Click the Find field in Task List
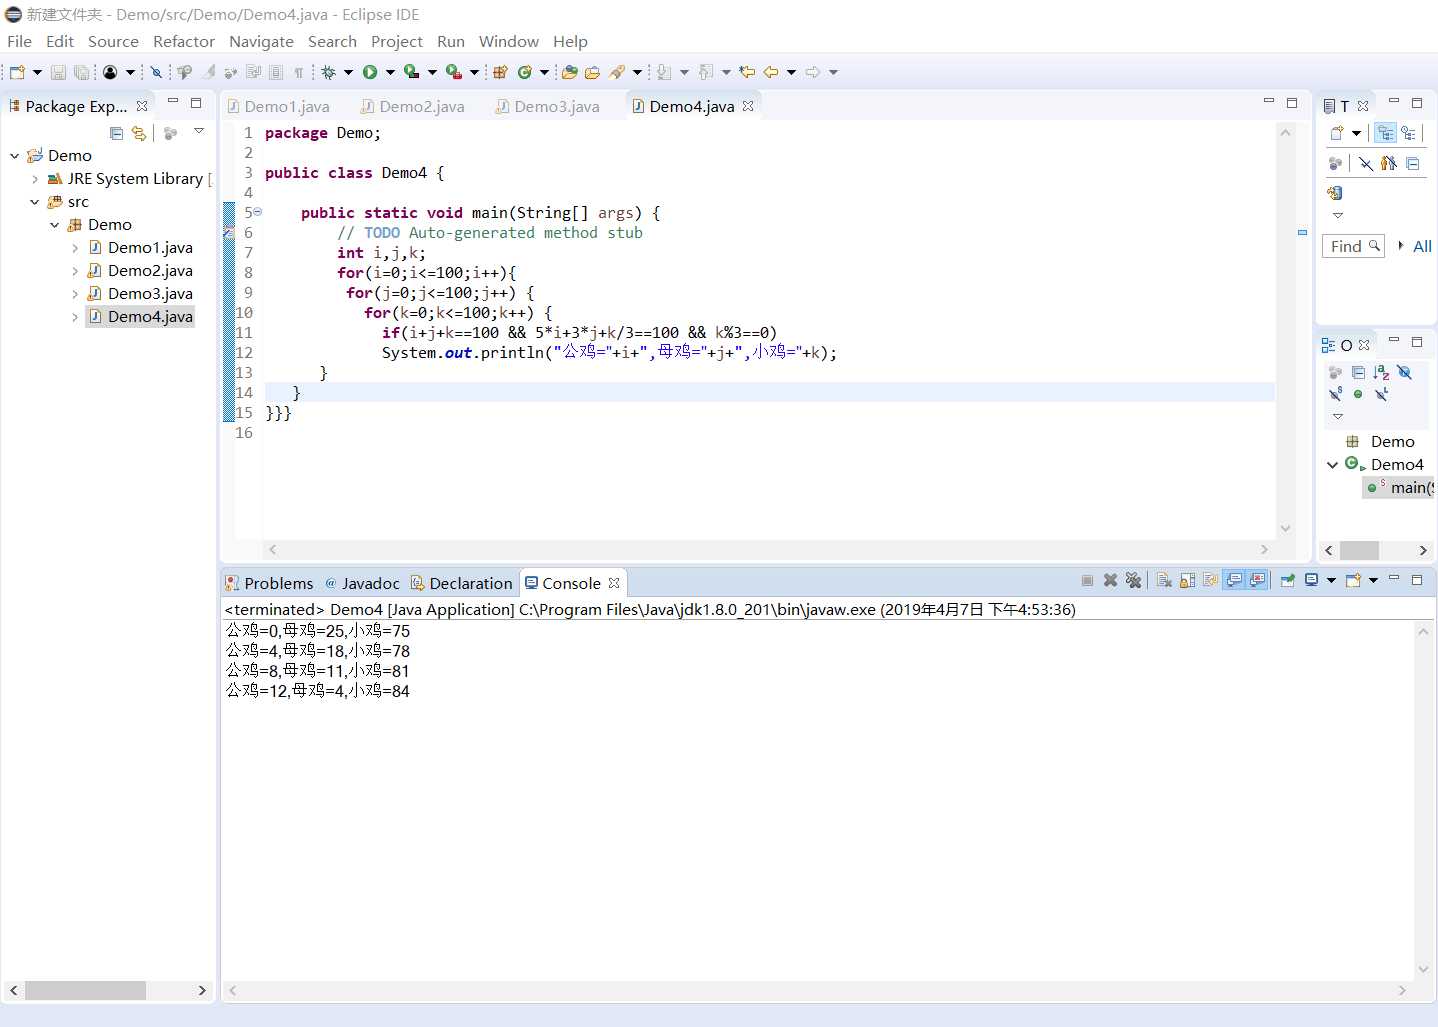This screenshot has width=1438, height=1027. click(x=1353, y=246)
